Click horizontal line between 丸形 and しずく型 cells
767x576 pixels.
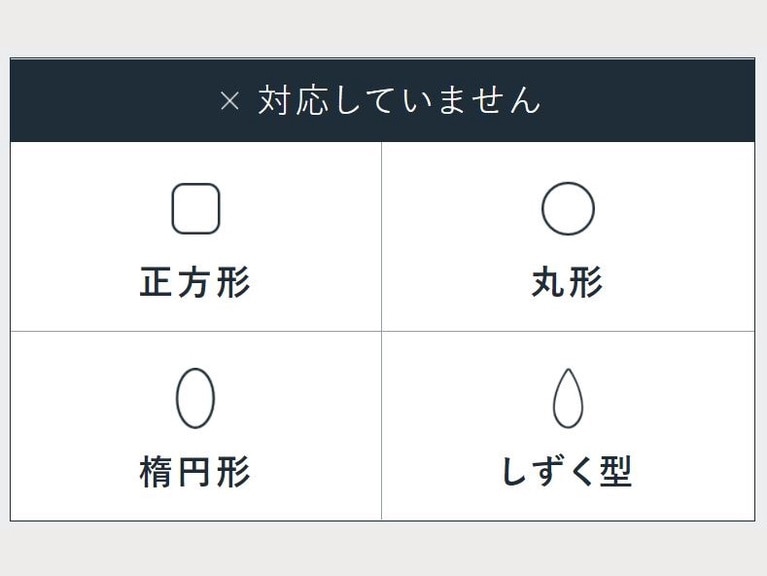pos(568,331)
